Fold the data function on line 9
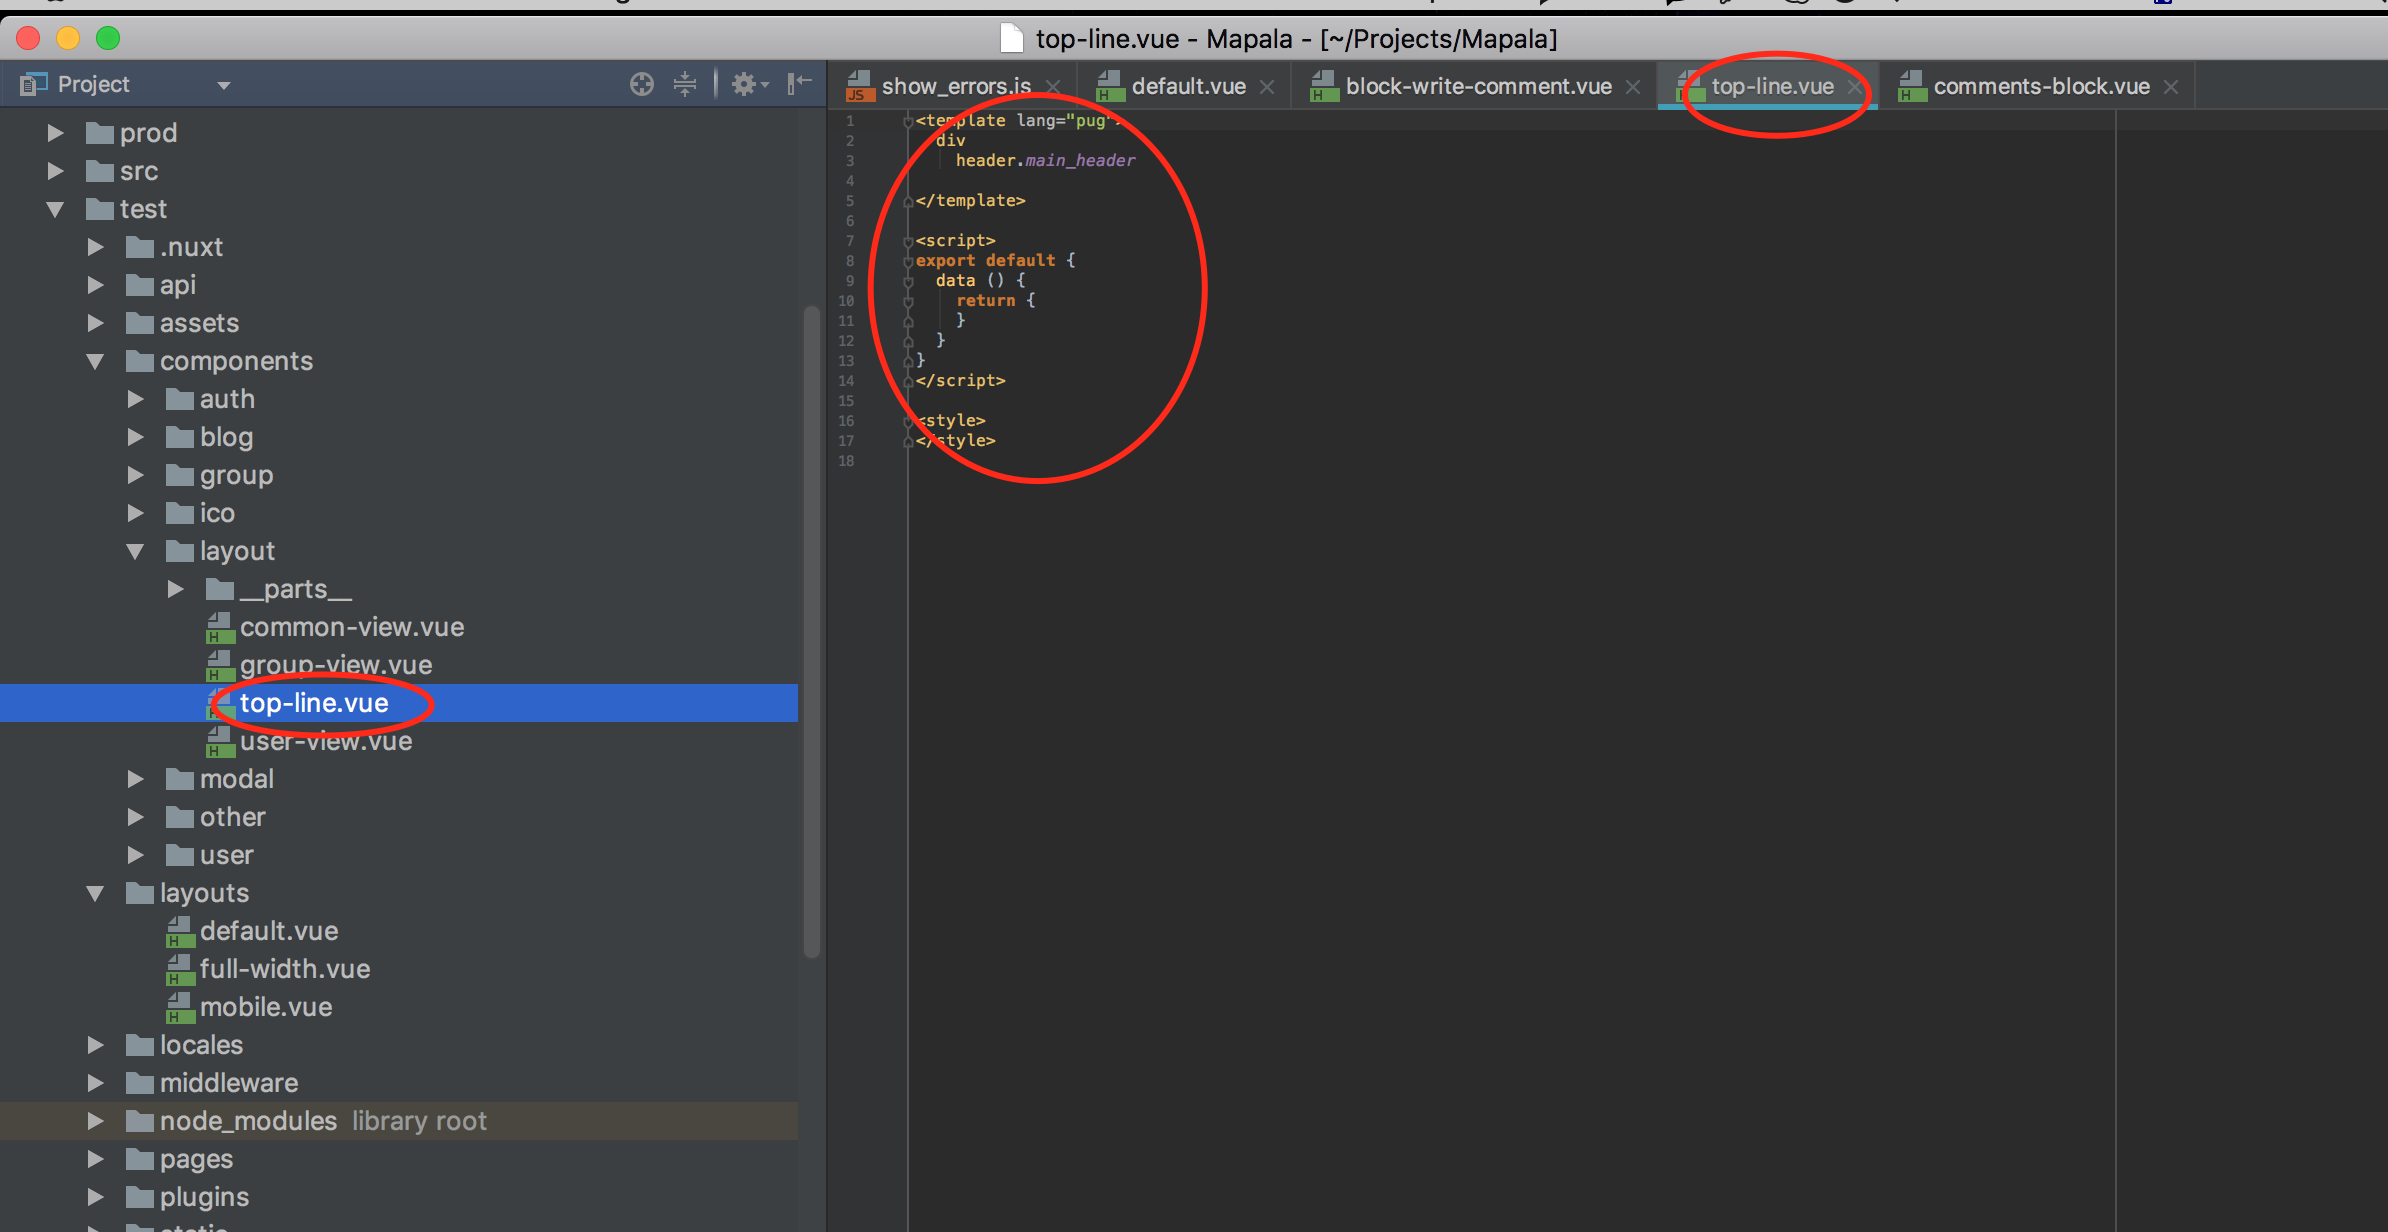Viewport: 2388px width, 1232px height. pos(908,281)
